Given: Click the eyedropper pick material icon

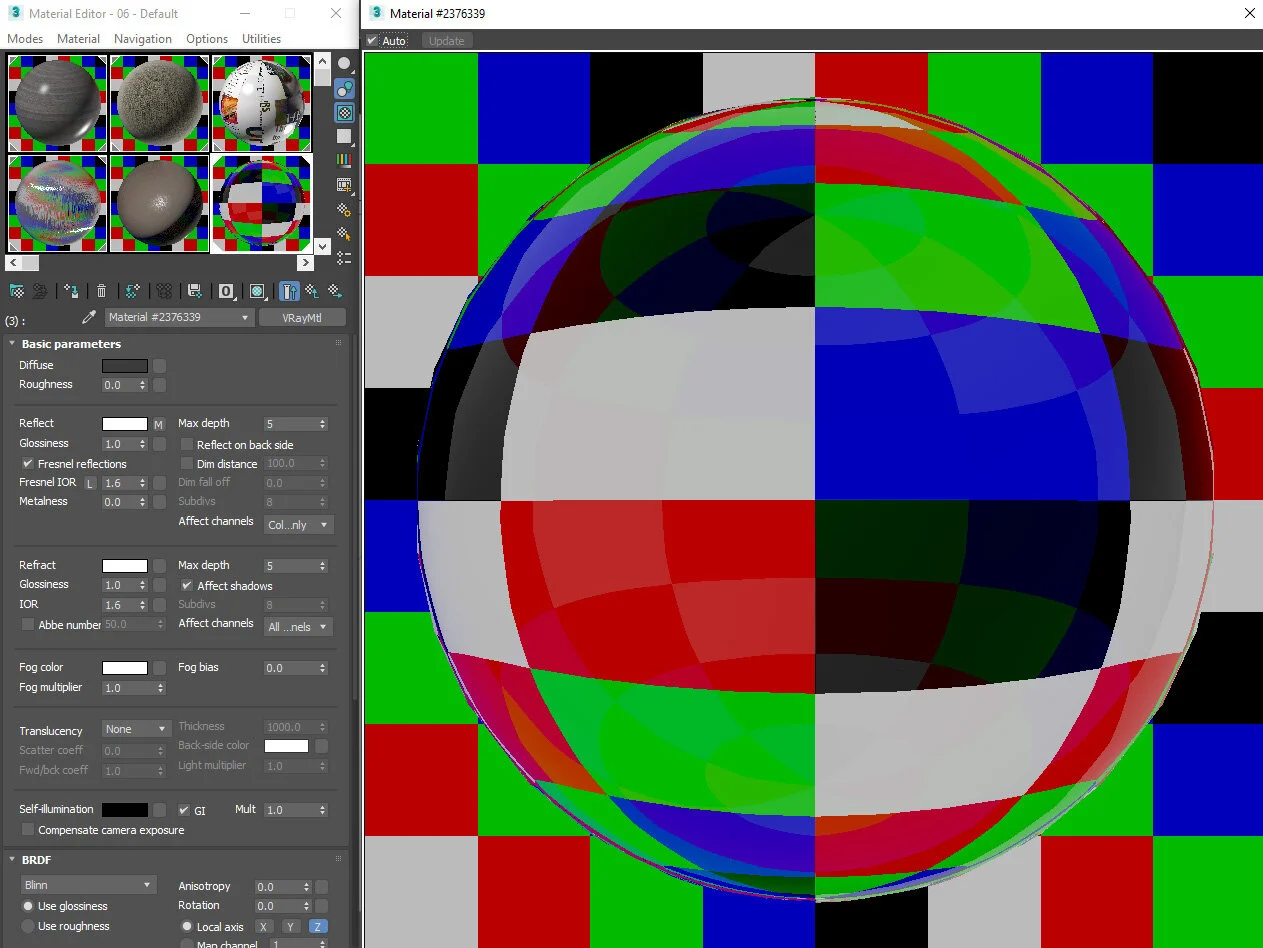Looking at the screenshot, I should click(x=89, y=317).
